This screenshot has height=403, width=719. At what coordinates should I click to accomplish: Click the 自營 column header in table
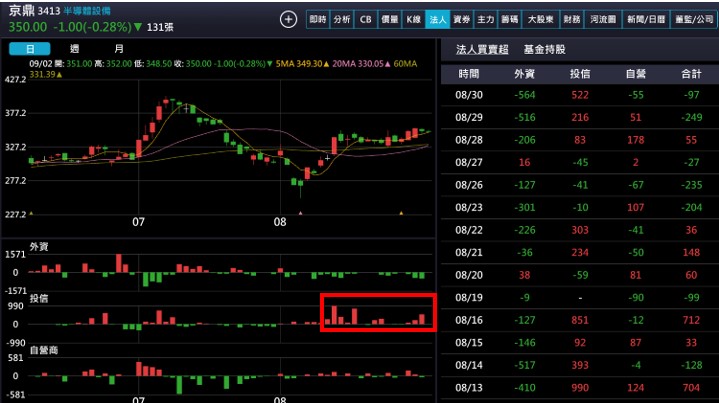(636, 74)
